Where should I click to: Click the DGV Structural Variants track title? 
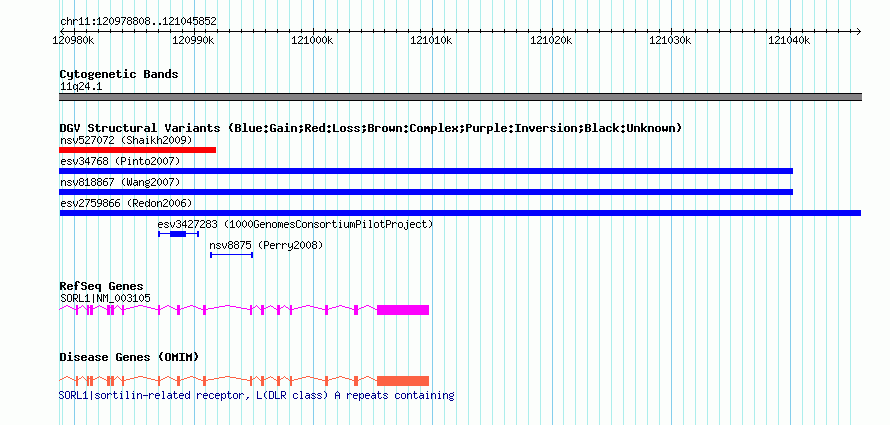[x=371, y=128]
